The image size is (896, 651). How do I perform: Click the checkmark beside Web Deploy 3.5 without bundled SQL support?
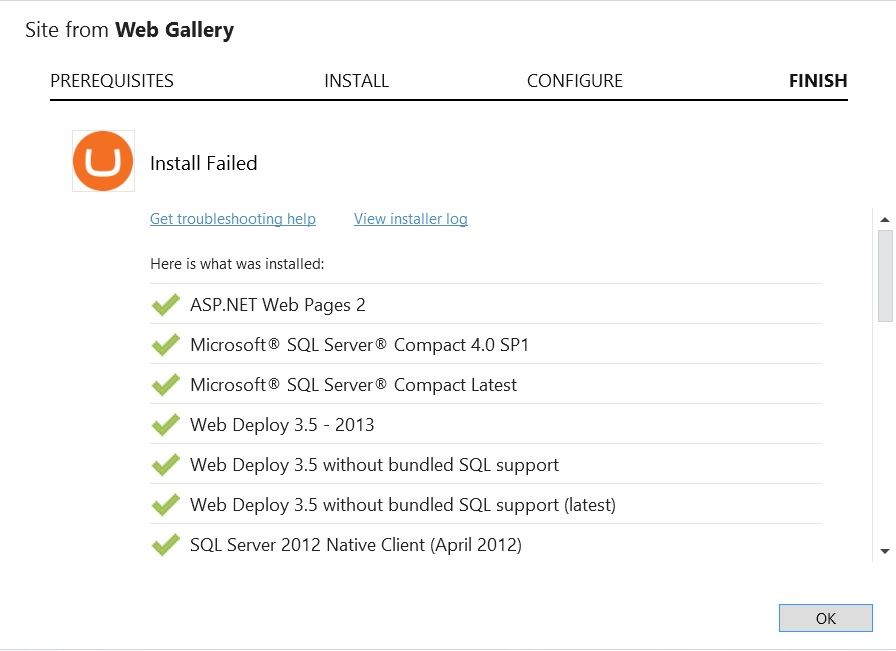tap(166, 465)
